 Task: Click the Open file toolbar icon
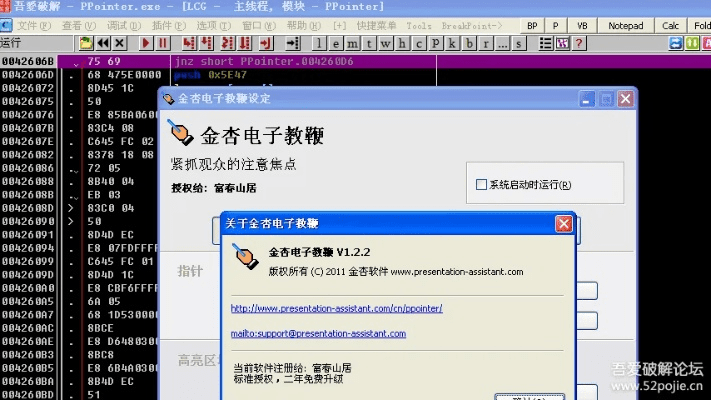click(86, 43)
